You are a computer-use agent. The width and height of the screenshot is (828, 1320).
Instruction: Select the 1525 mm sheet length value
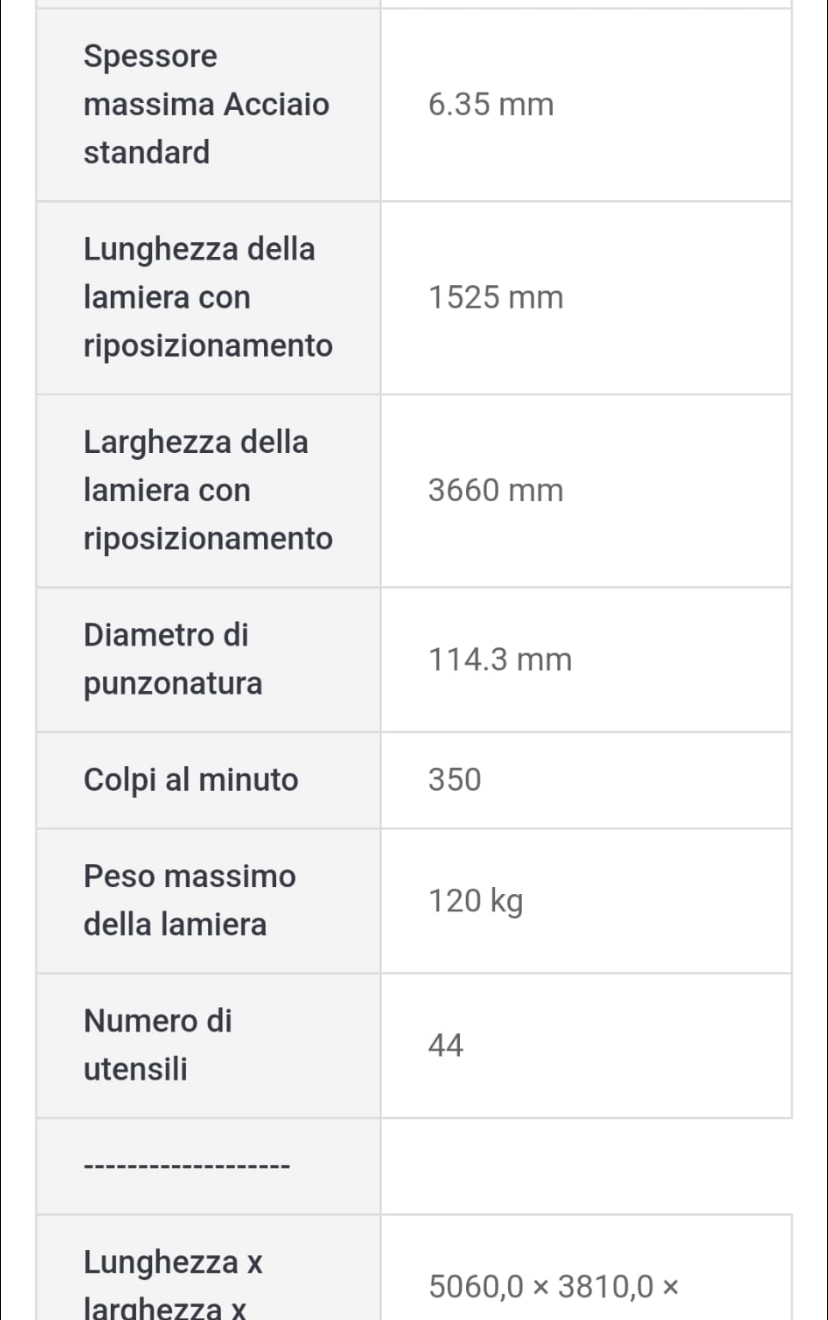click(496, 298)
